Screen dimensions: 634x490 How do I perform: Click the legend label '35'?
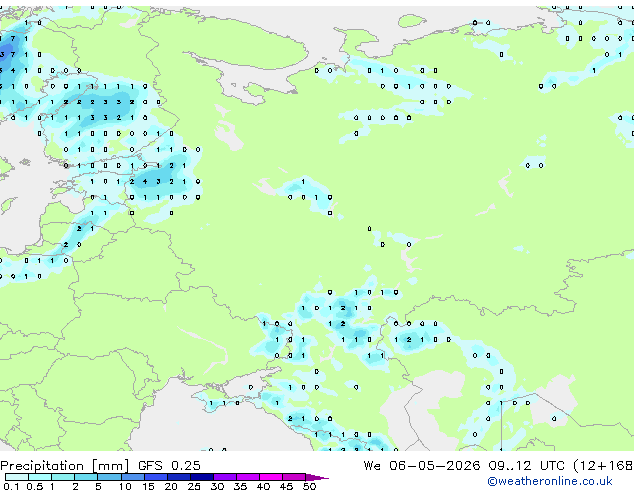(240, 486)
